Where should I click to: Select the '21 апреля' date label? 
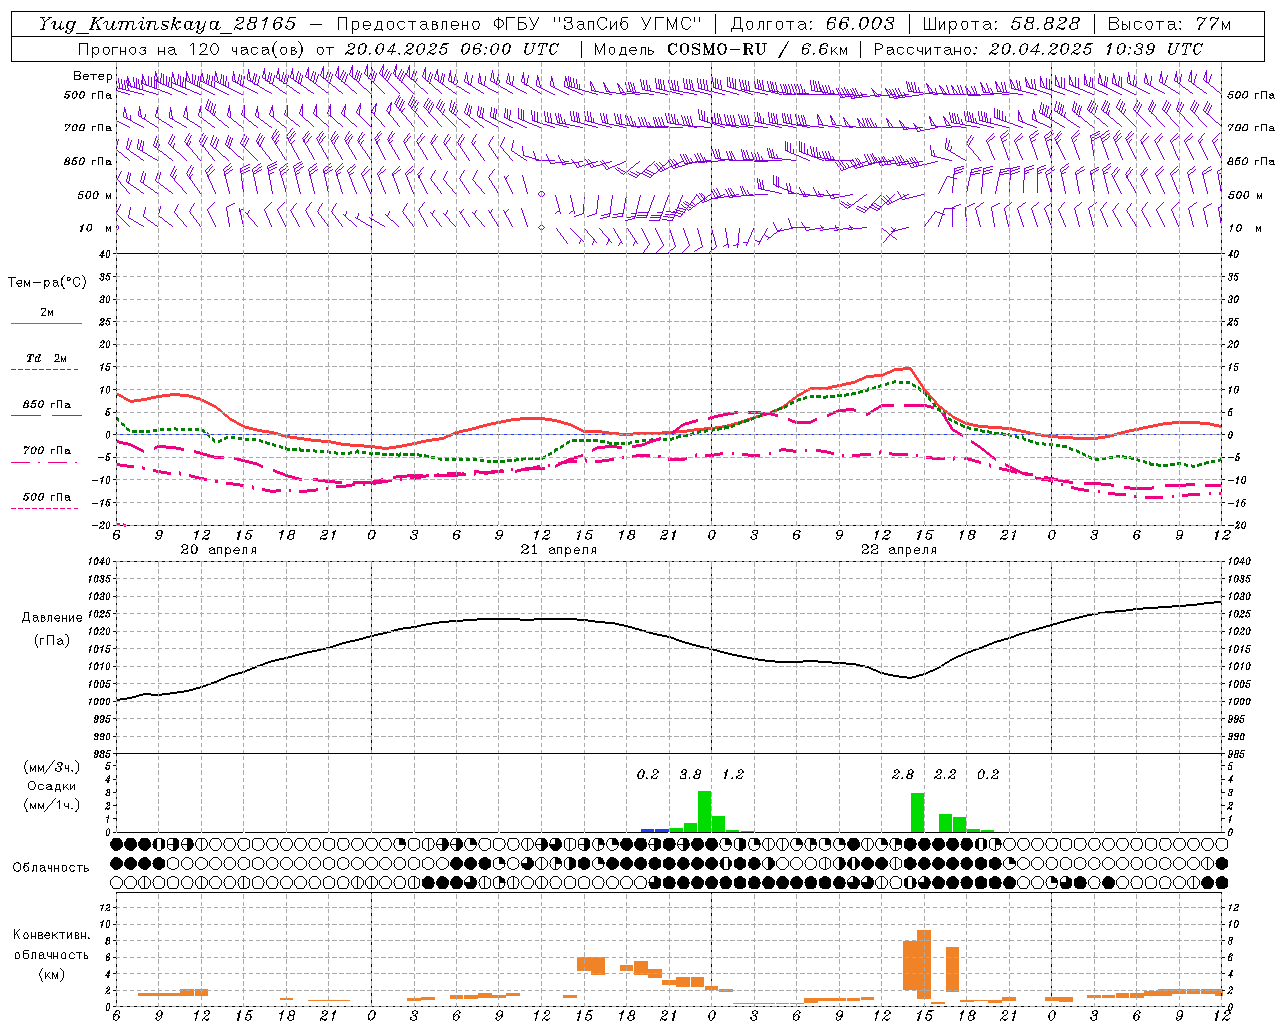tap(558, 550)
